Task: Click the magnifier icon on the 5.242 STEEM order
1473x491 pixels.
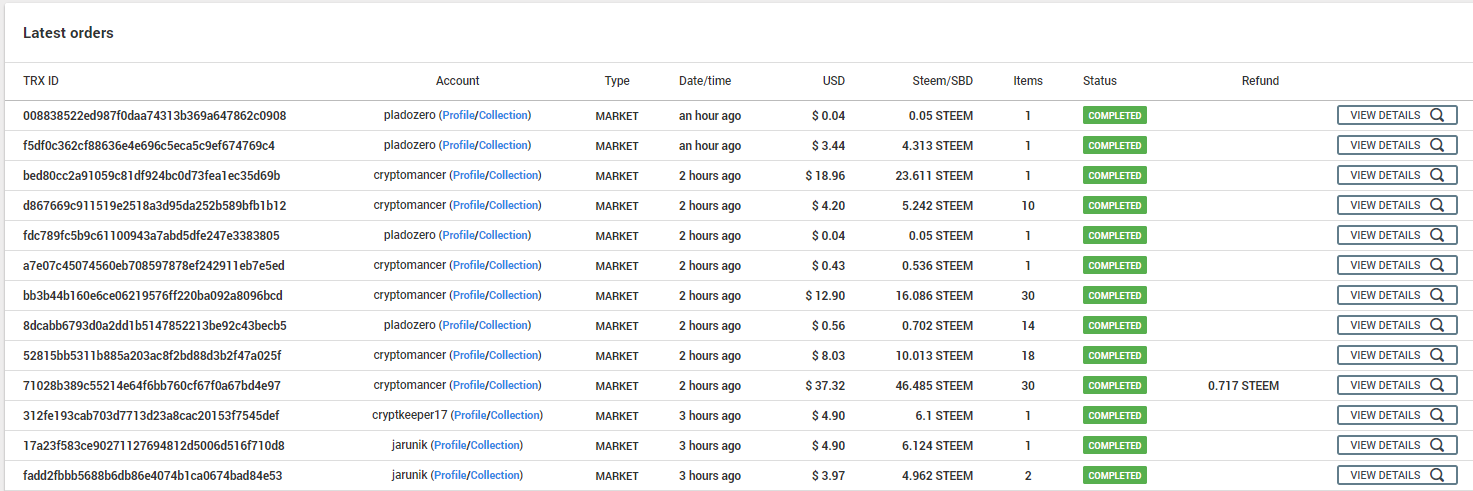Action: tap(1437, 205)
